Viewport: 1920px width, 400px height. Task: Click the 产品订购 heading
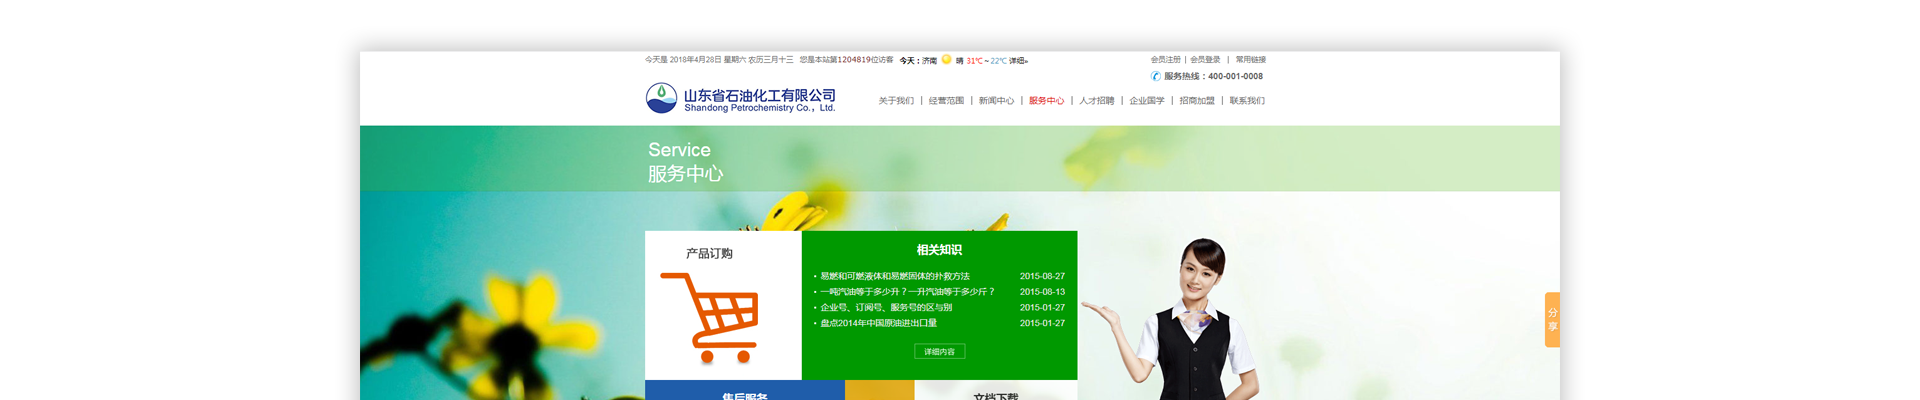pos(709,254)
